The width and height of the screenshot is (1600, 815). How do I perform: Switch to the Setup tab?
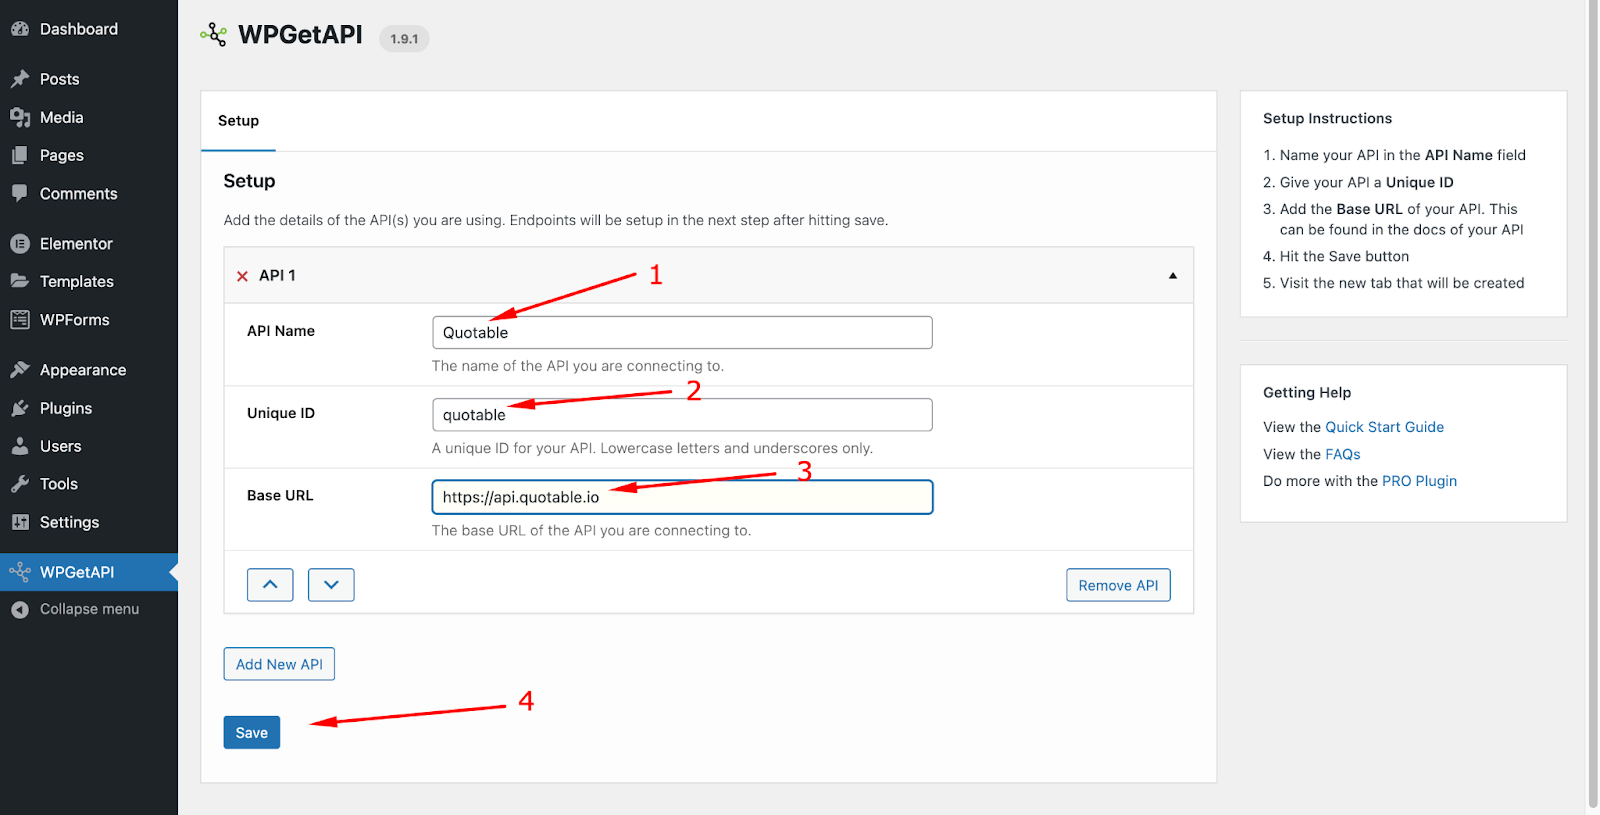point(238,121)
